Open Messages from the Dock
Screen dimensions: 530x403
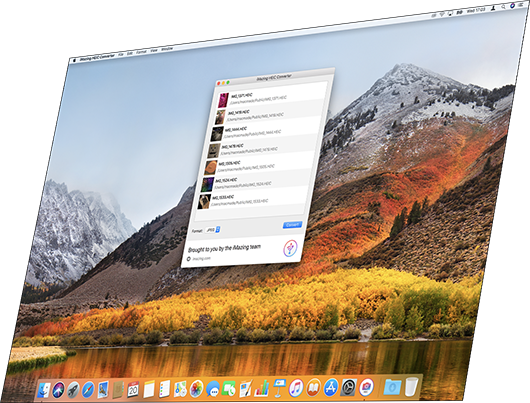tap(213, 388)
